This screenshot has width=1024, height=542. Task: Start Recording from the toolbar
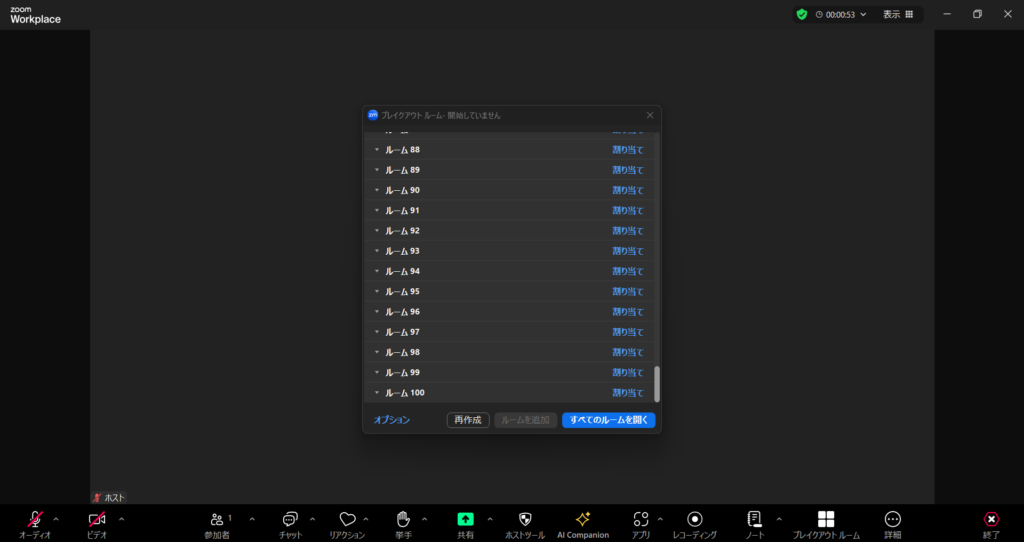click(694, 519)
